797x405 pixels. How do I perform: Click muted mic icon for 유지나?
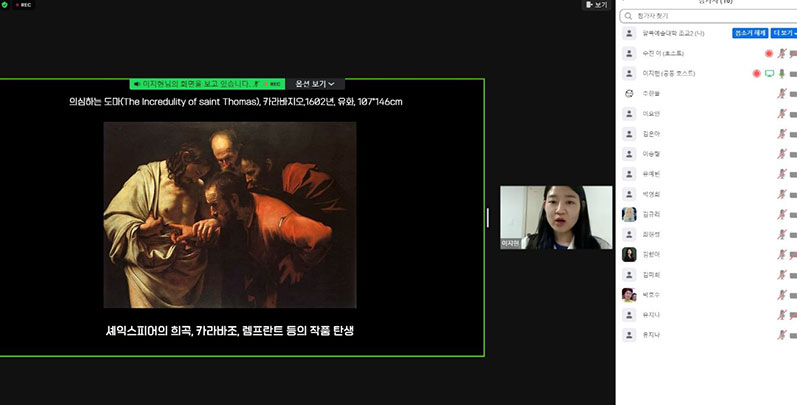(x=782, y=315)
